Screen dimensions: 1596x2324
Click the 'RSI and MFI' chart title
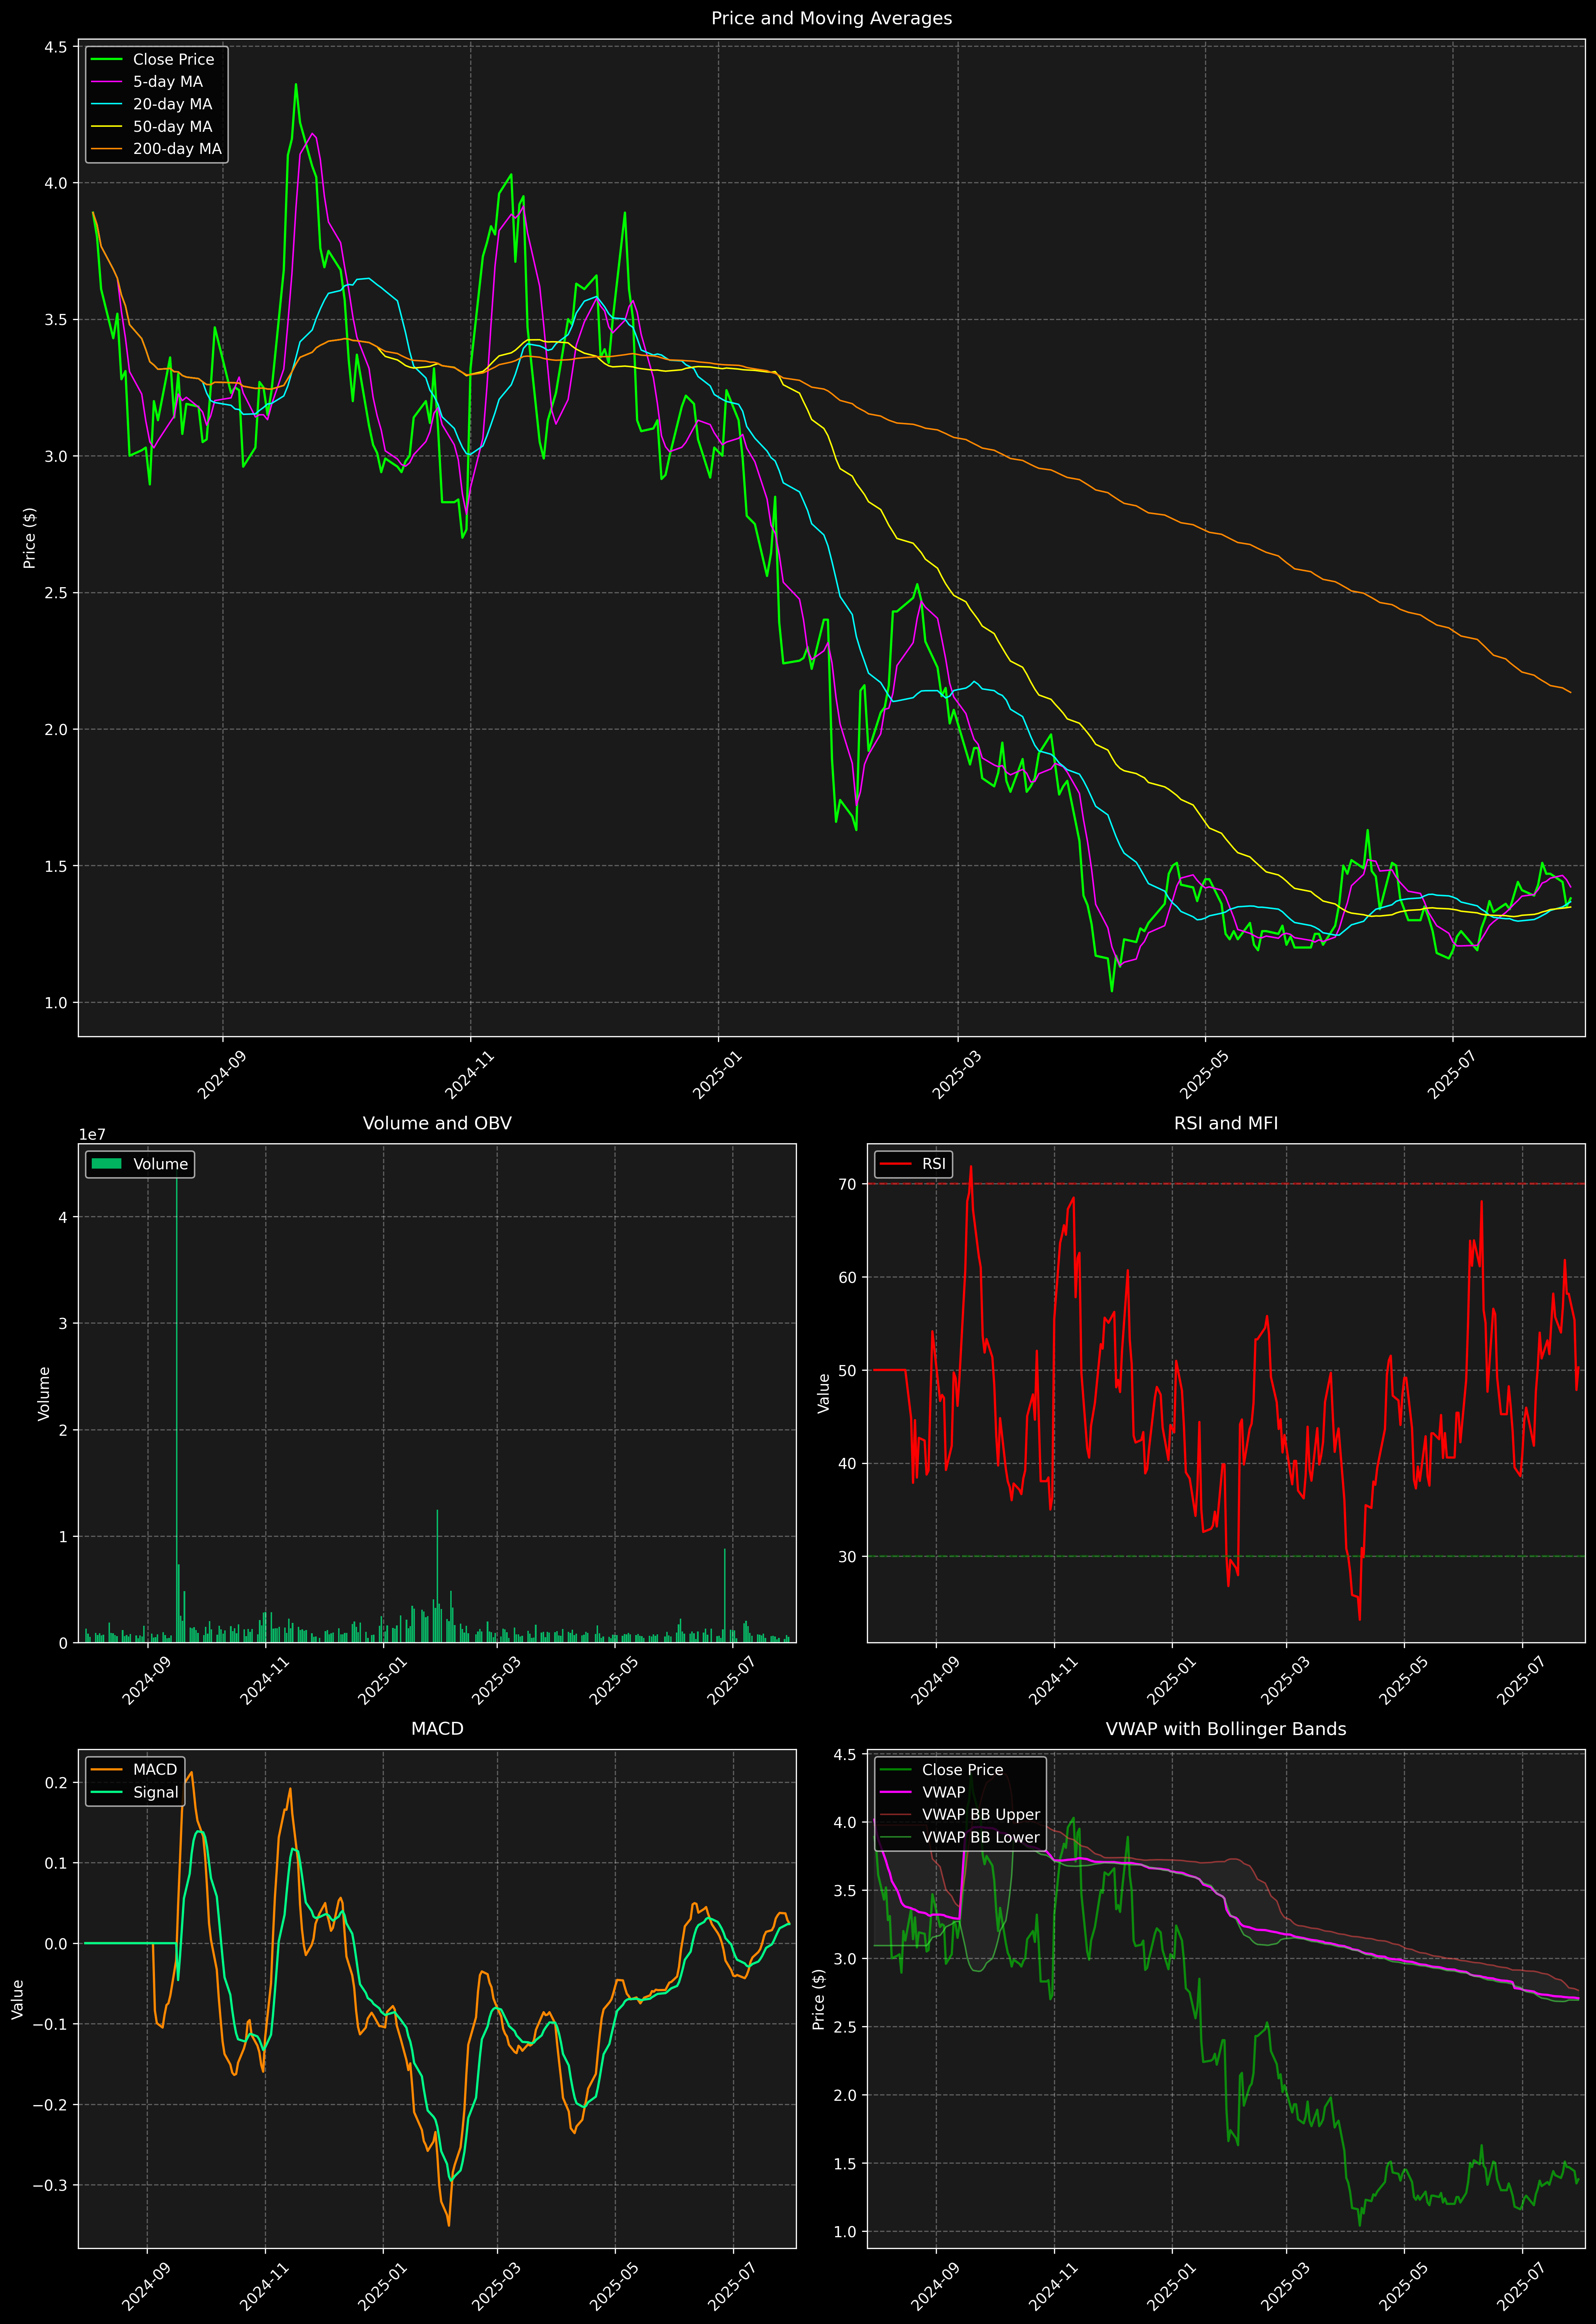[1226, 1123]
